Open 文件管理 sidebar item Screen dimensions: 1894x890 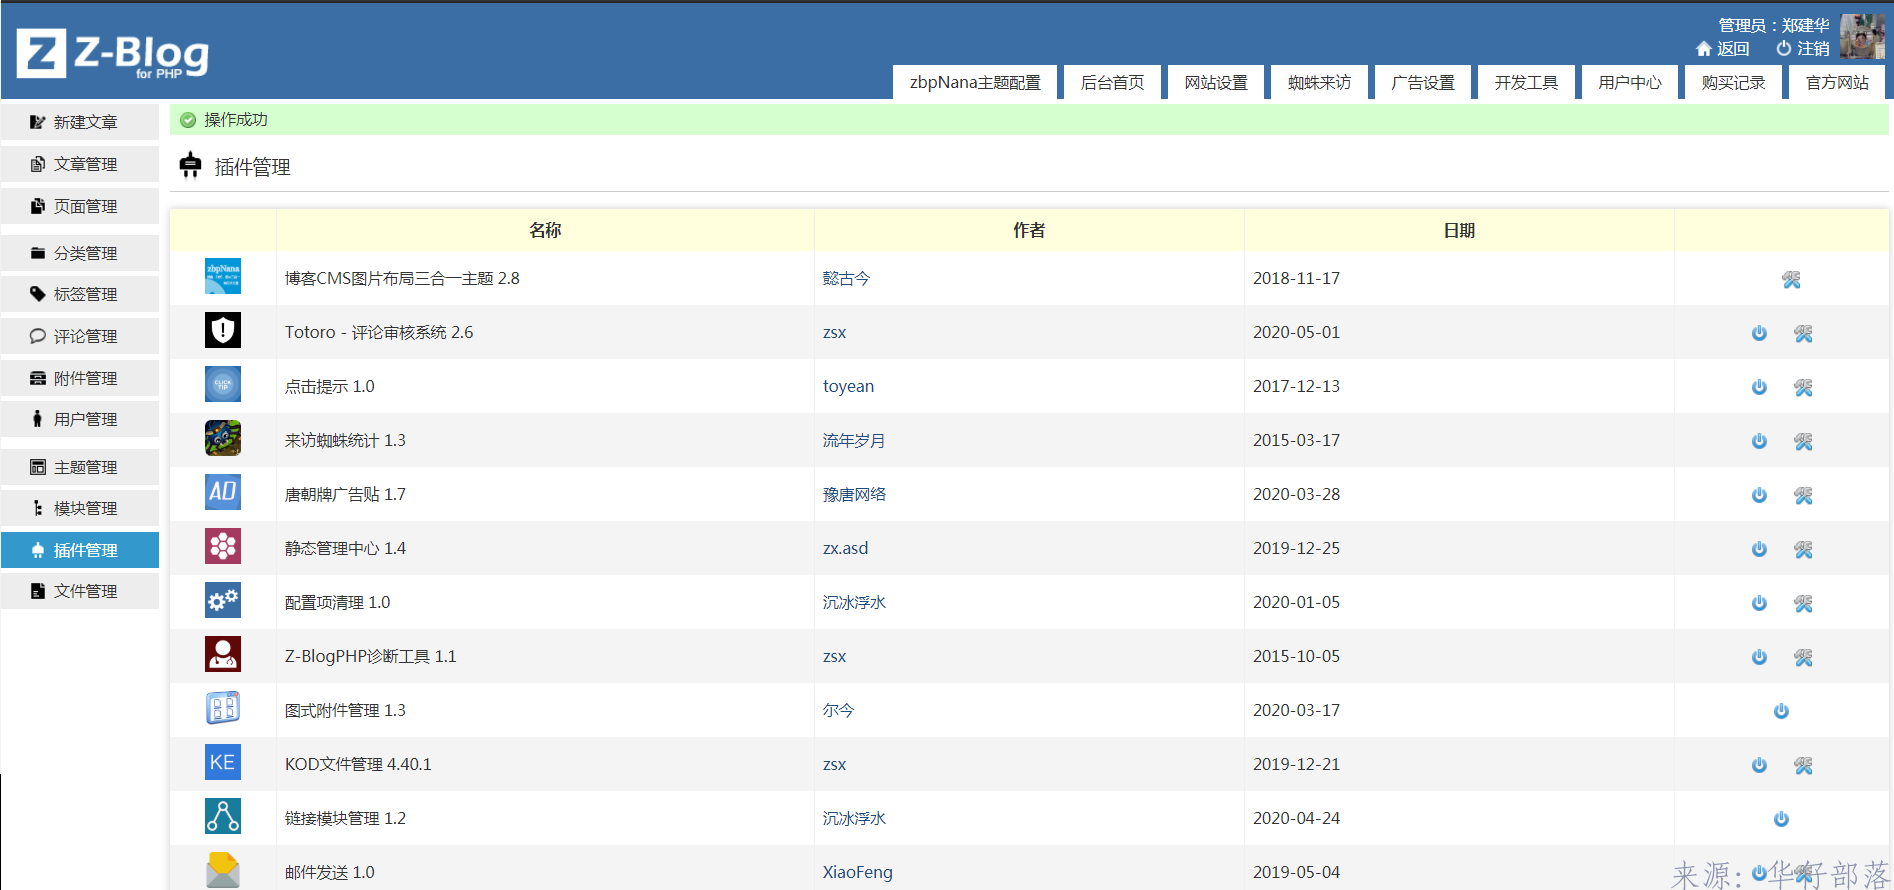80,591
